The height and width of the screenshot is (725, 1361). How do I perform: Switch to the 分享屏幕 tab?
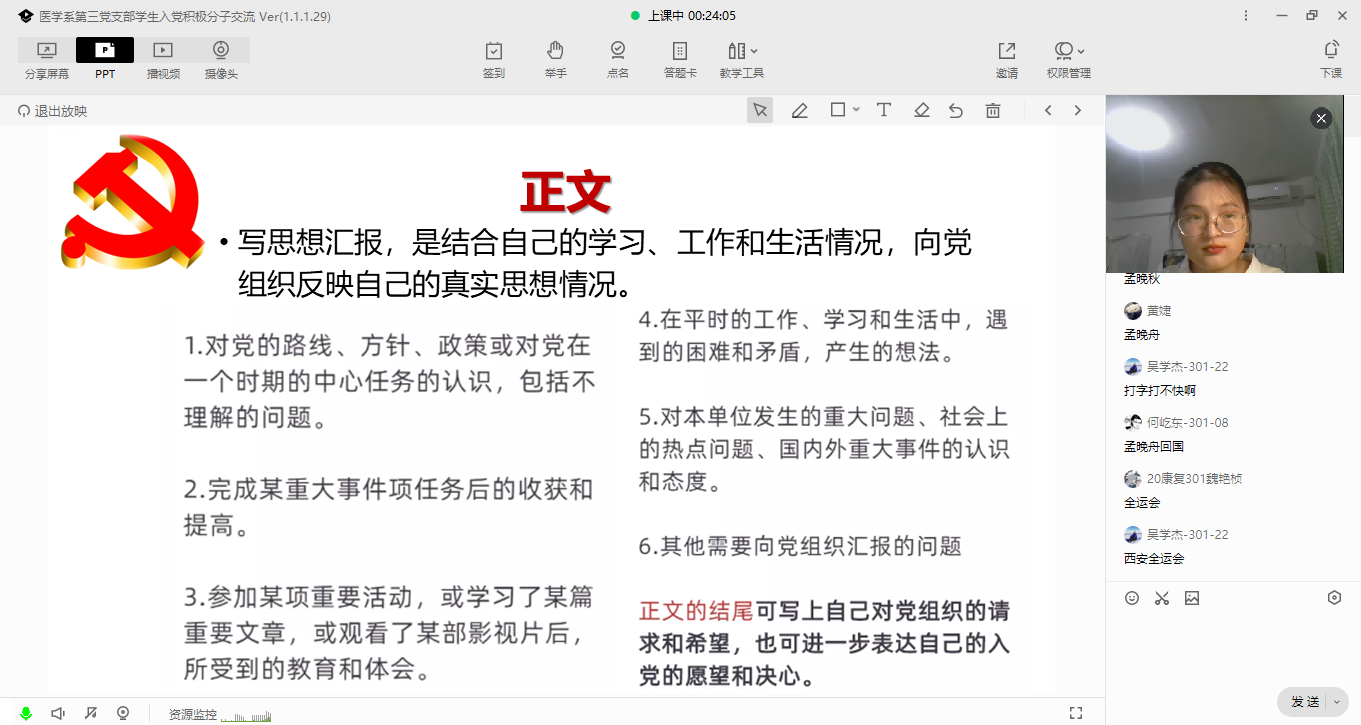[47, 59]
